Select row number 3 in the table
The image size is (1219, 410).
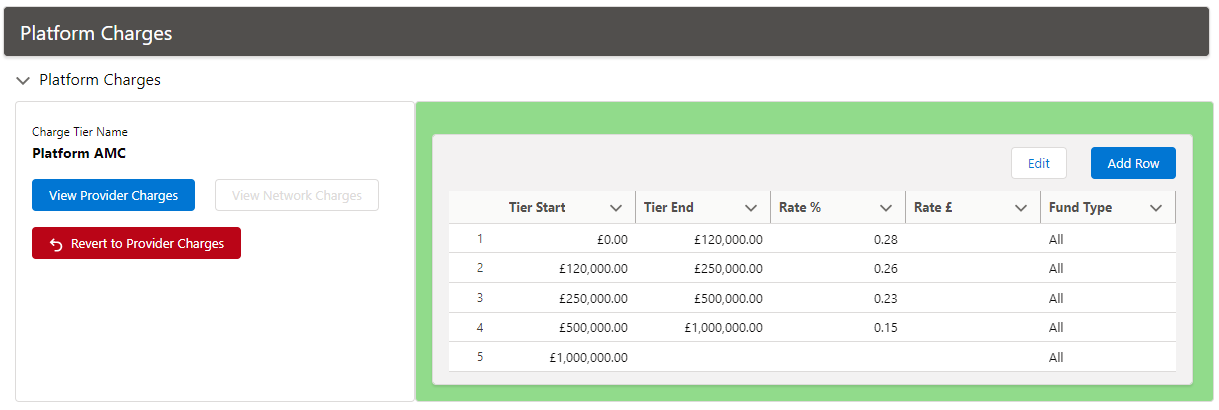pos(480,298)
